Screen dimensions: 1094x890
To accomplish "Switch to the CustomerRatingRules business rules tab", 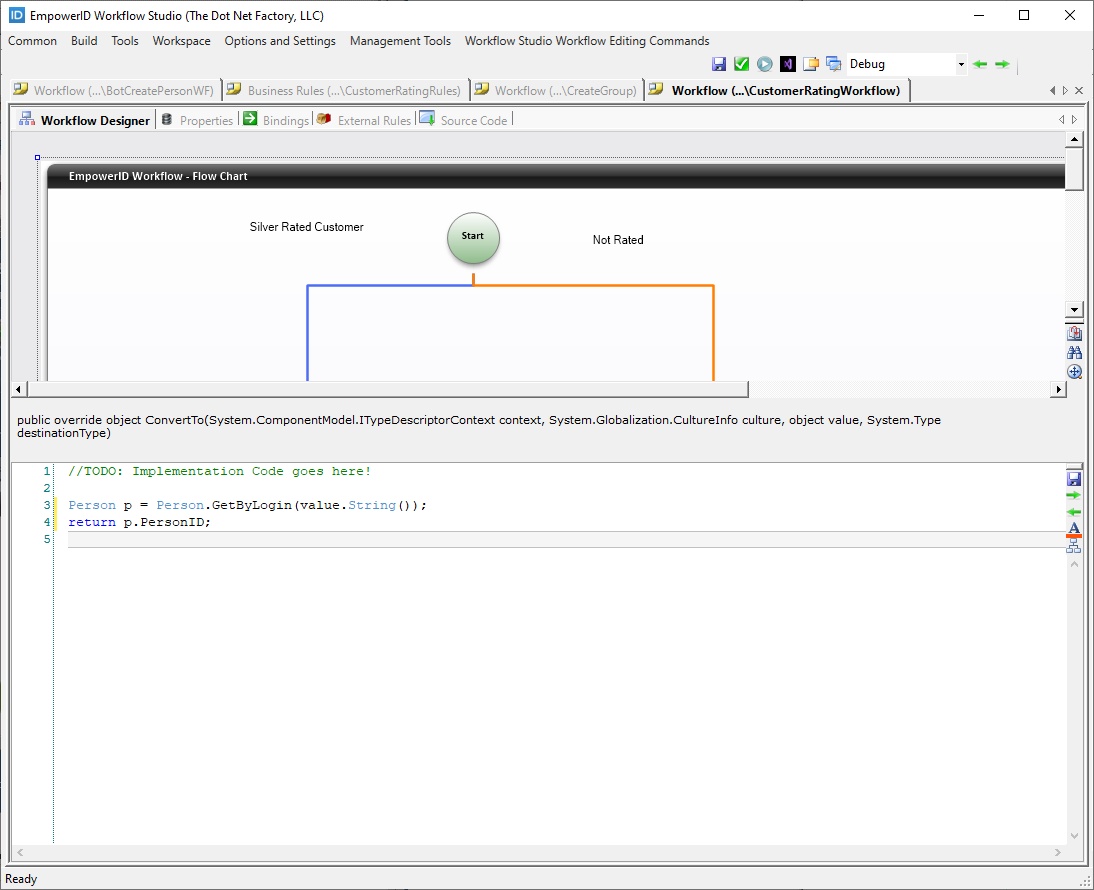I will 345,91.
